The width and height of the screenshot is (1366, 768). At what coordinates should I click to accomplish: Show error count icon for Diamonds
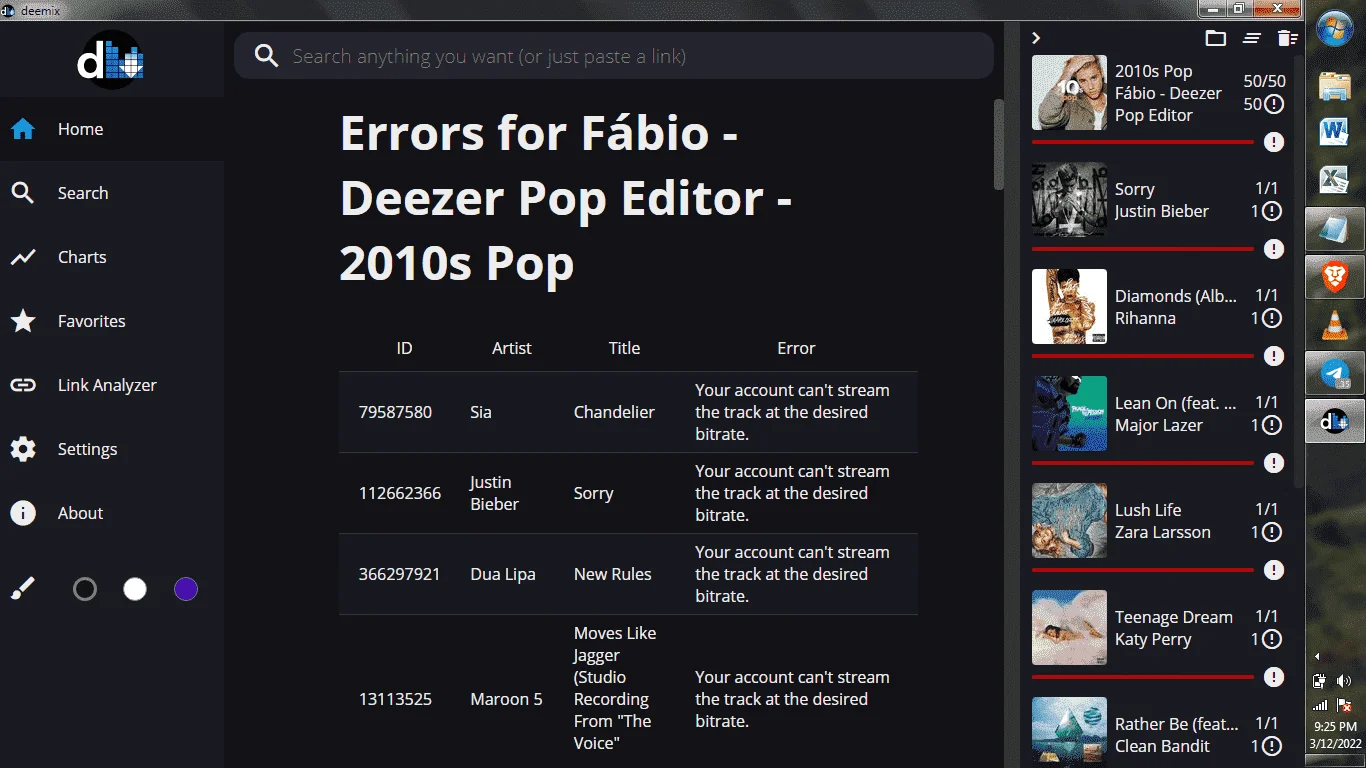[x=1271, y=318]
